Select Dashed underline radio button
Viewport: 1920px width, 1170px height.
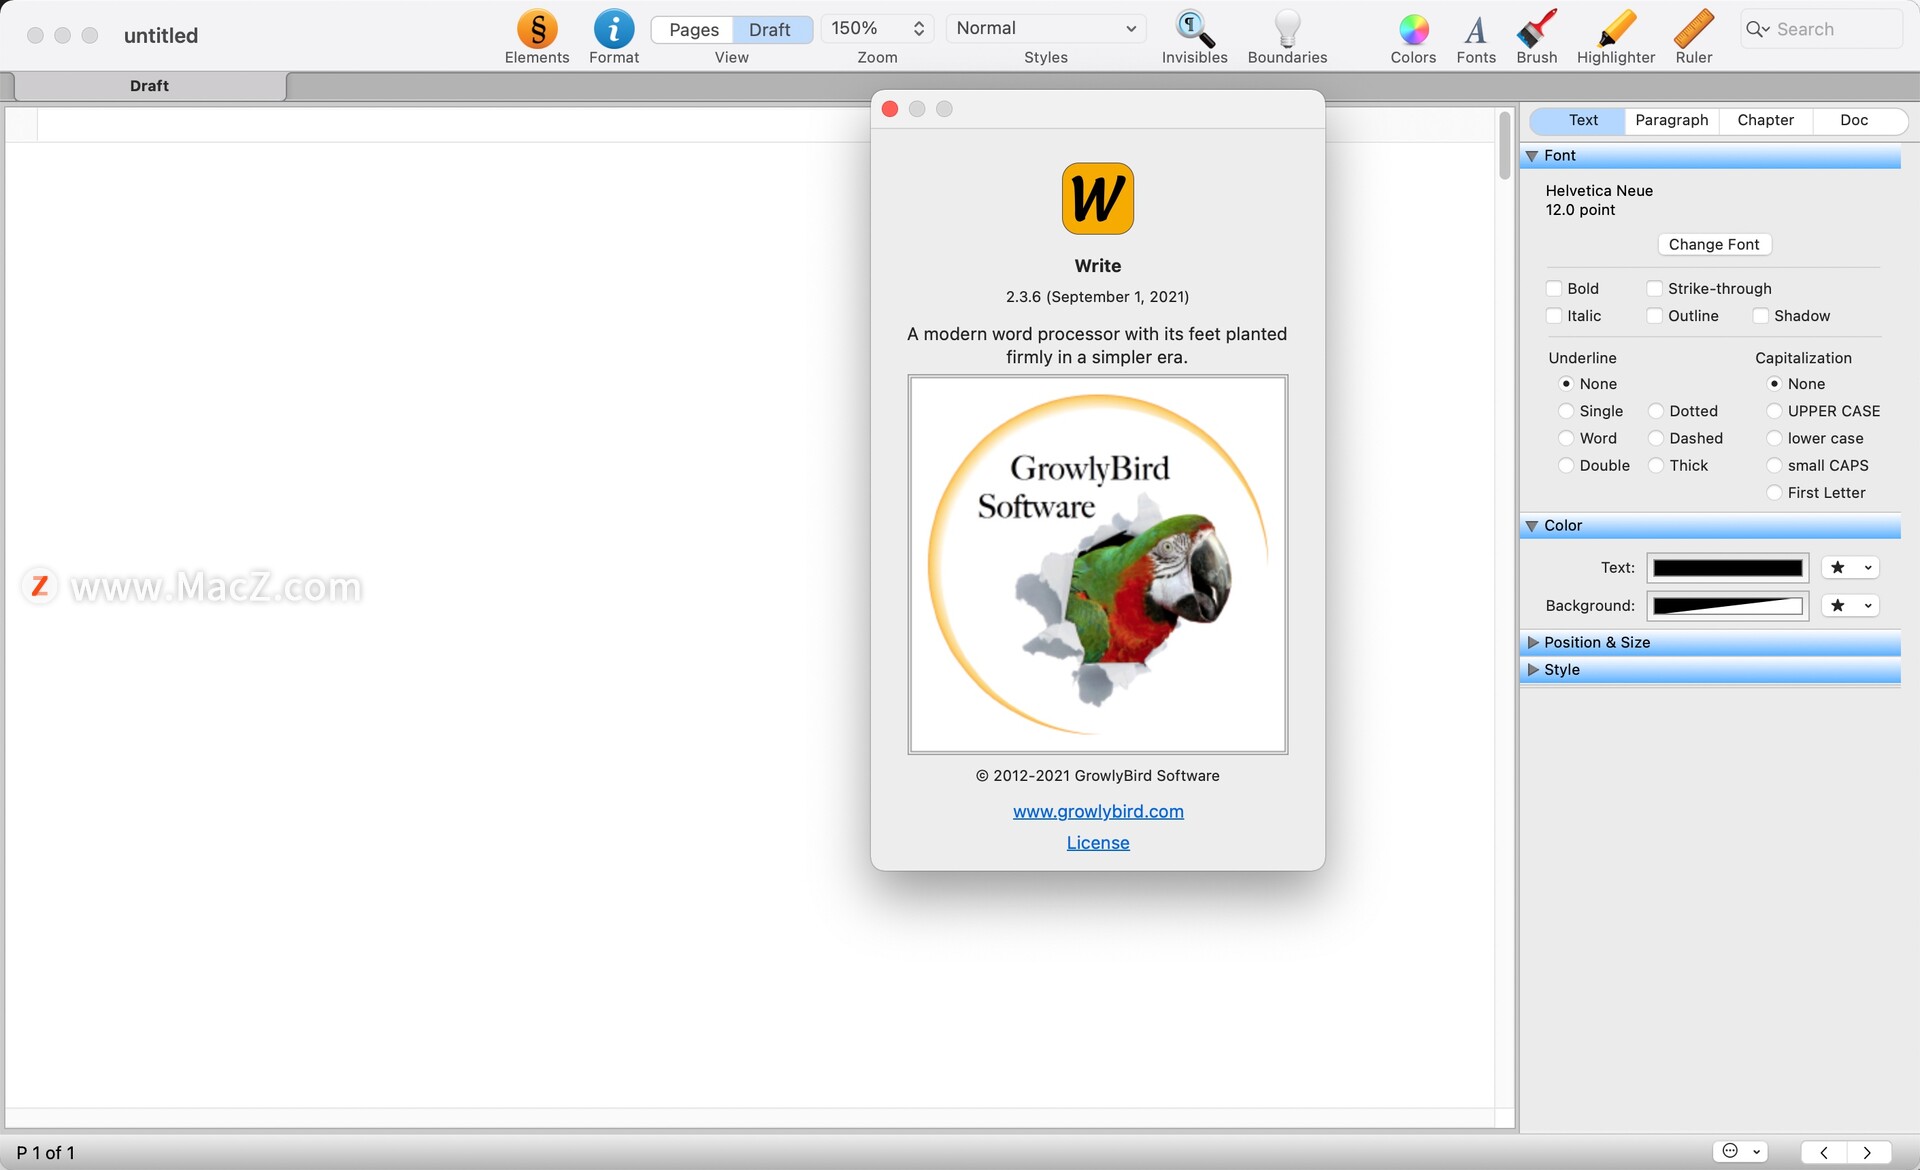(1656, 438)
